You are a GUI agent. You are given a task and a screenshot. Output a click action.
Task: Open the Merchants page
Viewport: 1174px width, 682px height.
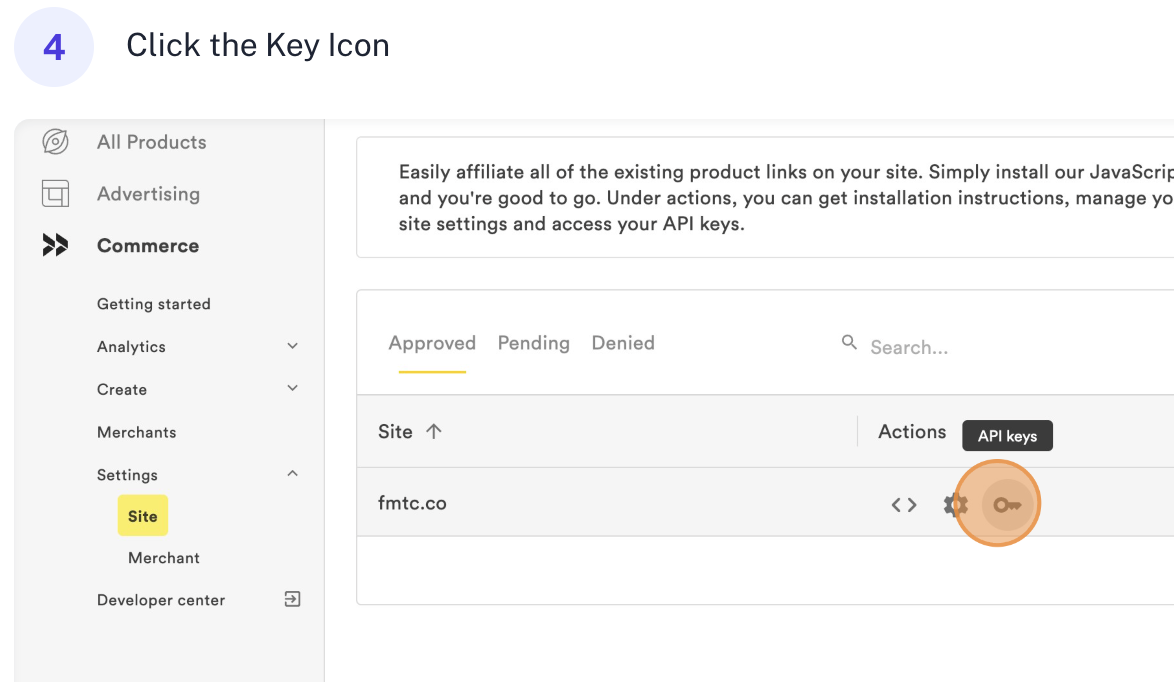pyautogui.click(x=137, y=432)
